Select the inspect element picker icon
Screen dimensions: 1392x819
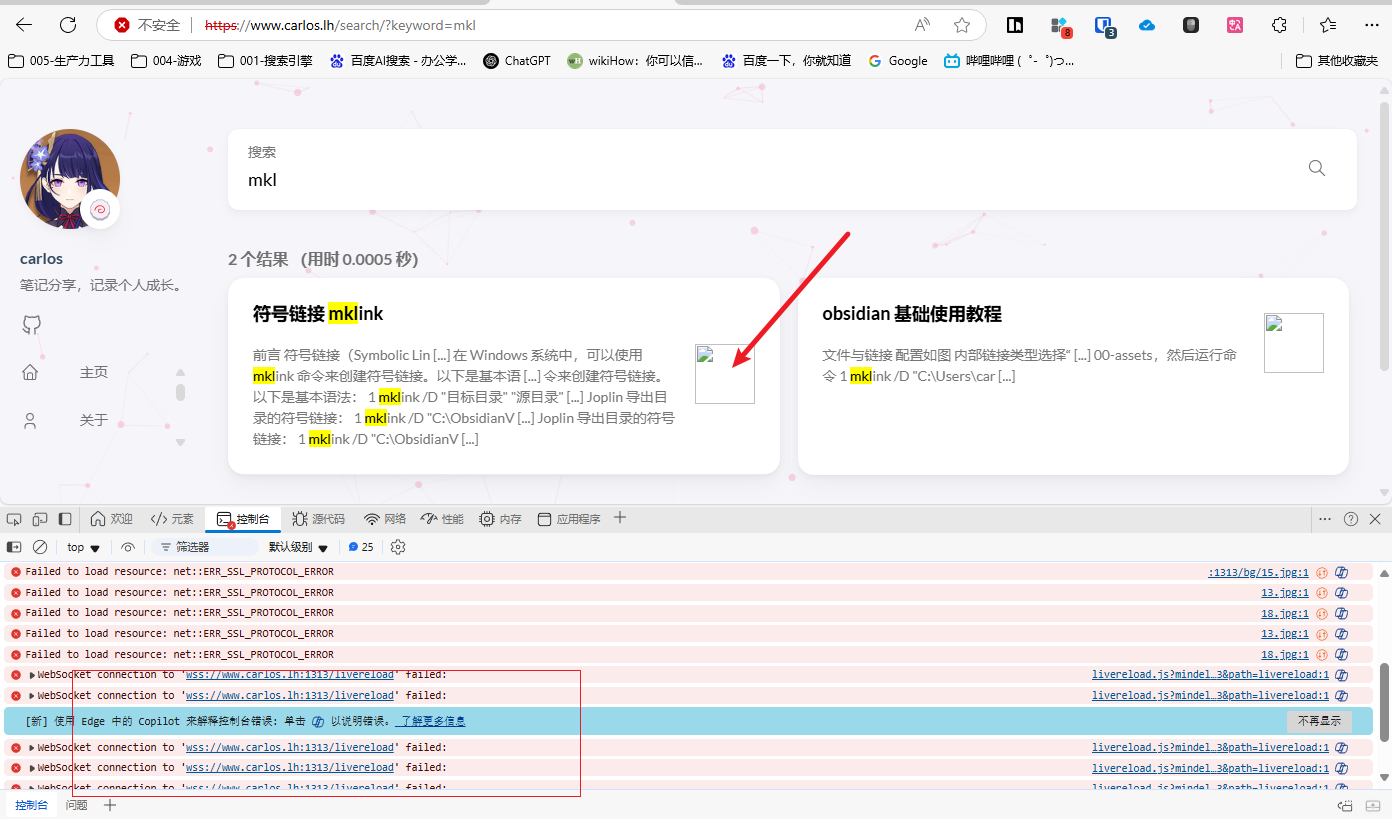point(14,519)
